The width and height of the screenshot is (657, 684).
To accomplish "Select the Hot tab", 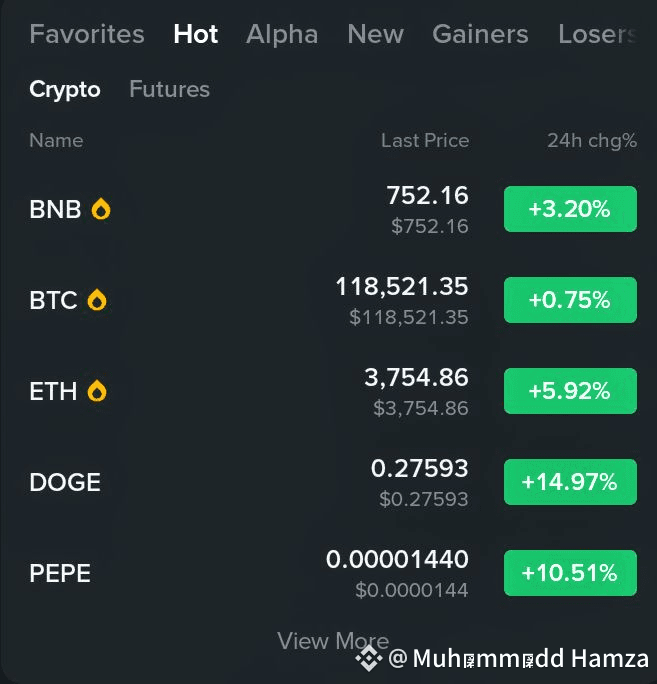I will point(195,34).
